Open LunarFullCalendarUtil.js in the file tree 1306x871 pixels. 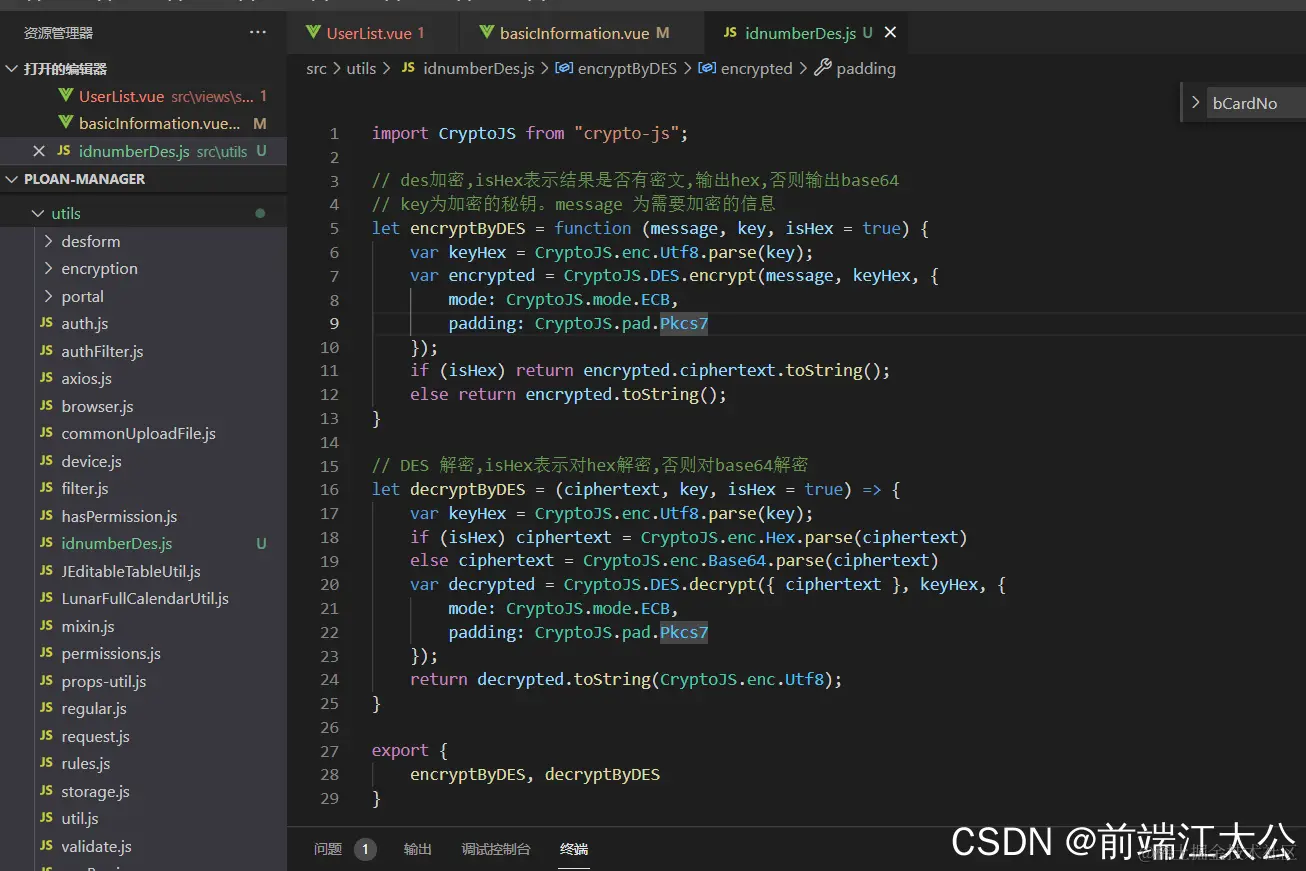point(144,598)
